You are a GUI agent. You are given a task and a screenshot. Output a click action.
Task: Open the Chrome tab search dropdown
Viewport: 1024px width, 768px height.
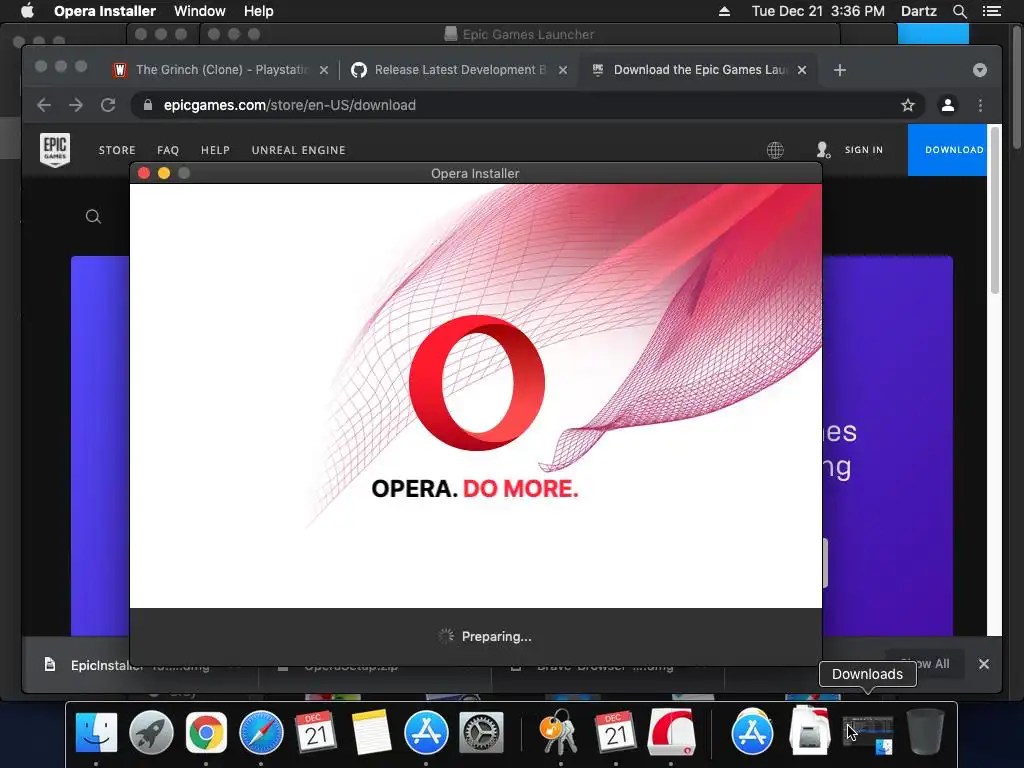pos(980,70)
